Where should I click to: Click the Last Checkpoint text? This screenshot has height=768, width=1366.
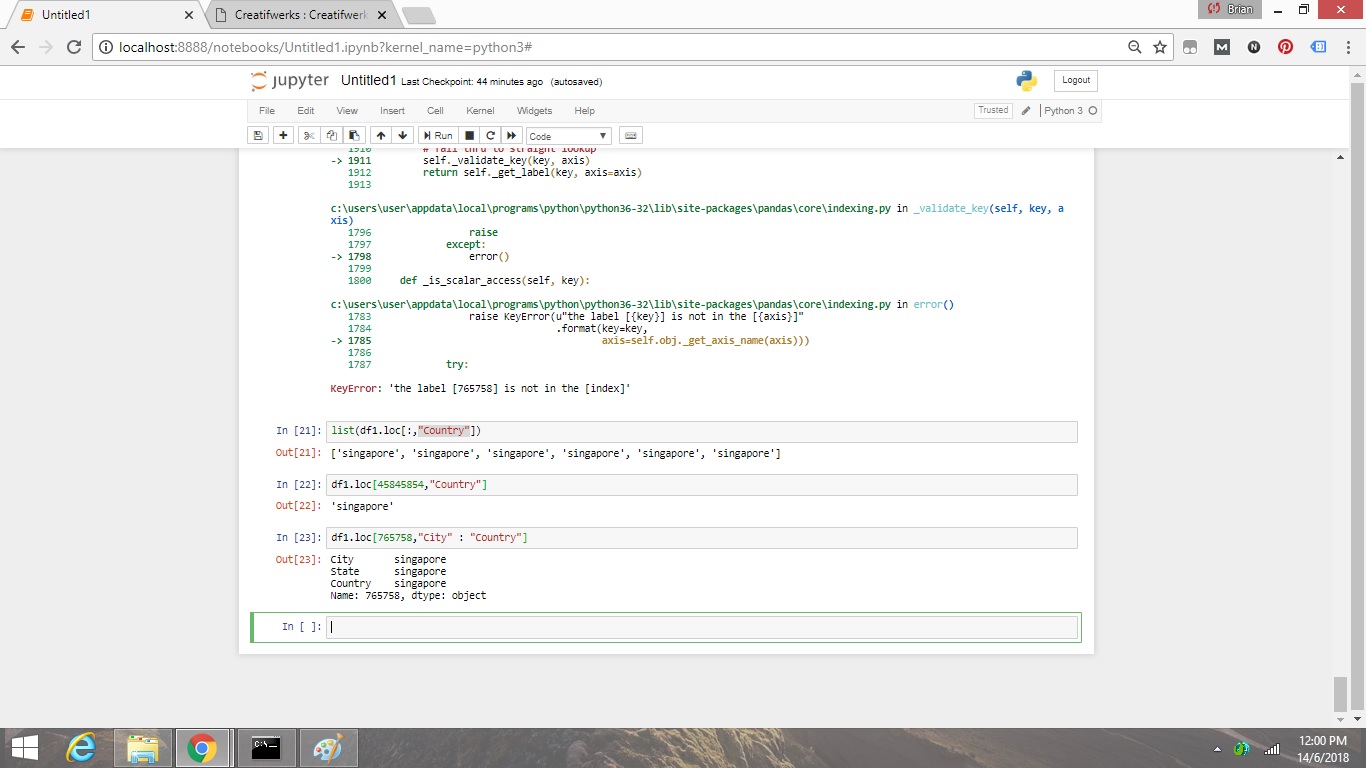(472, 82)
